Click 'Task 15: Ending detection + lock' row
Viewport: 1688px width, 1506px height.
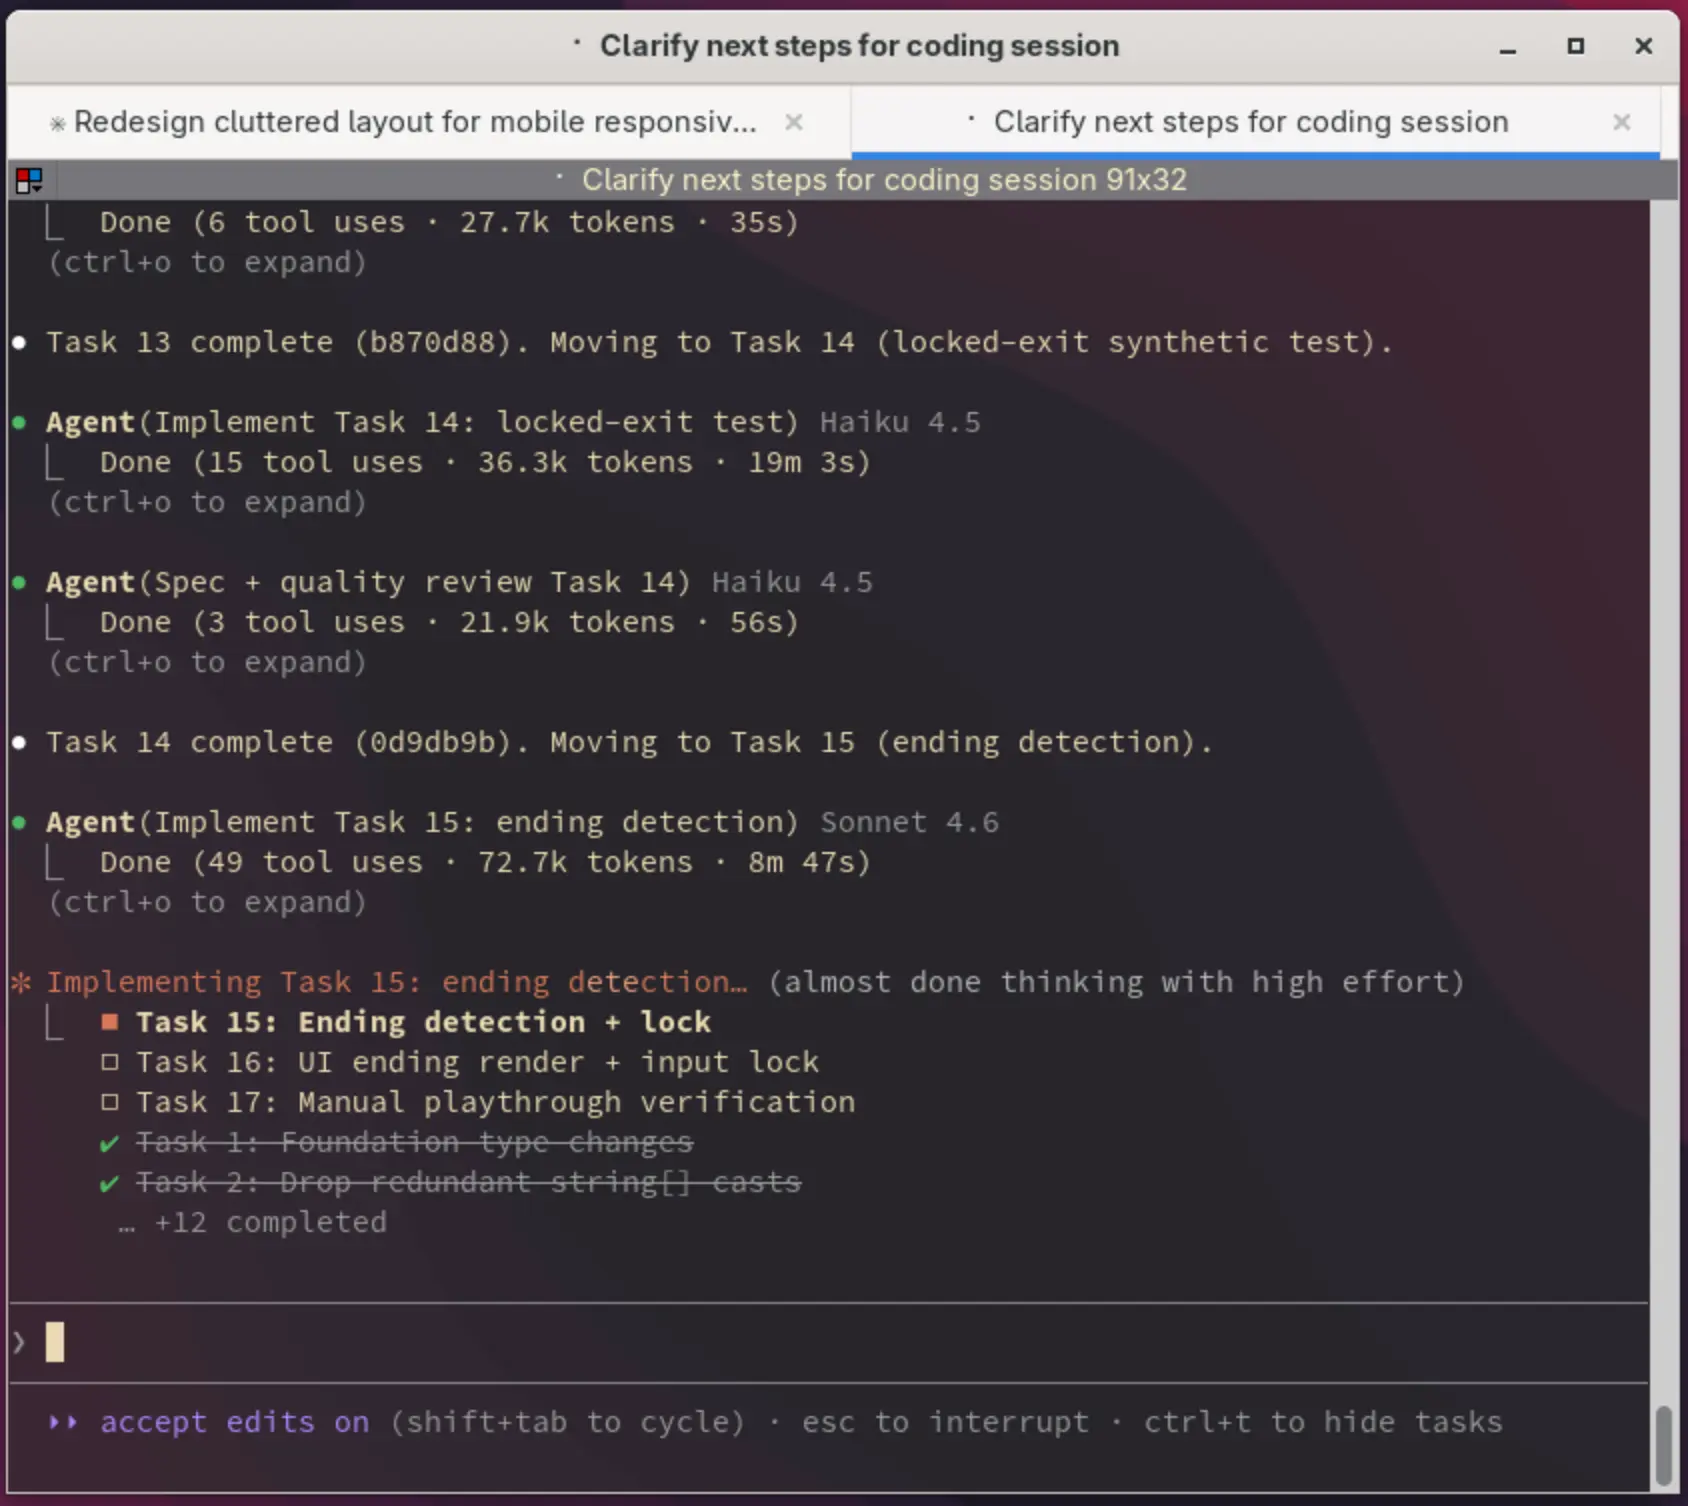(x=423, y=1022)
